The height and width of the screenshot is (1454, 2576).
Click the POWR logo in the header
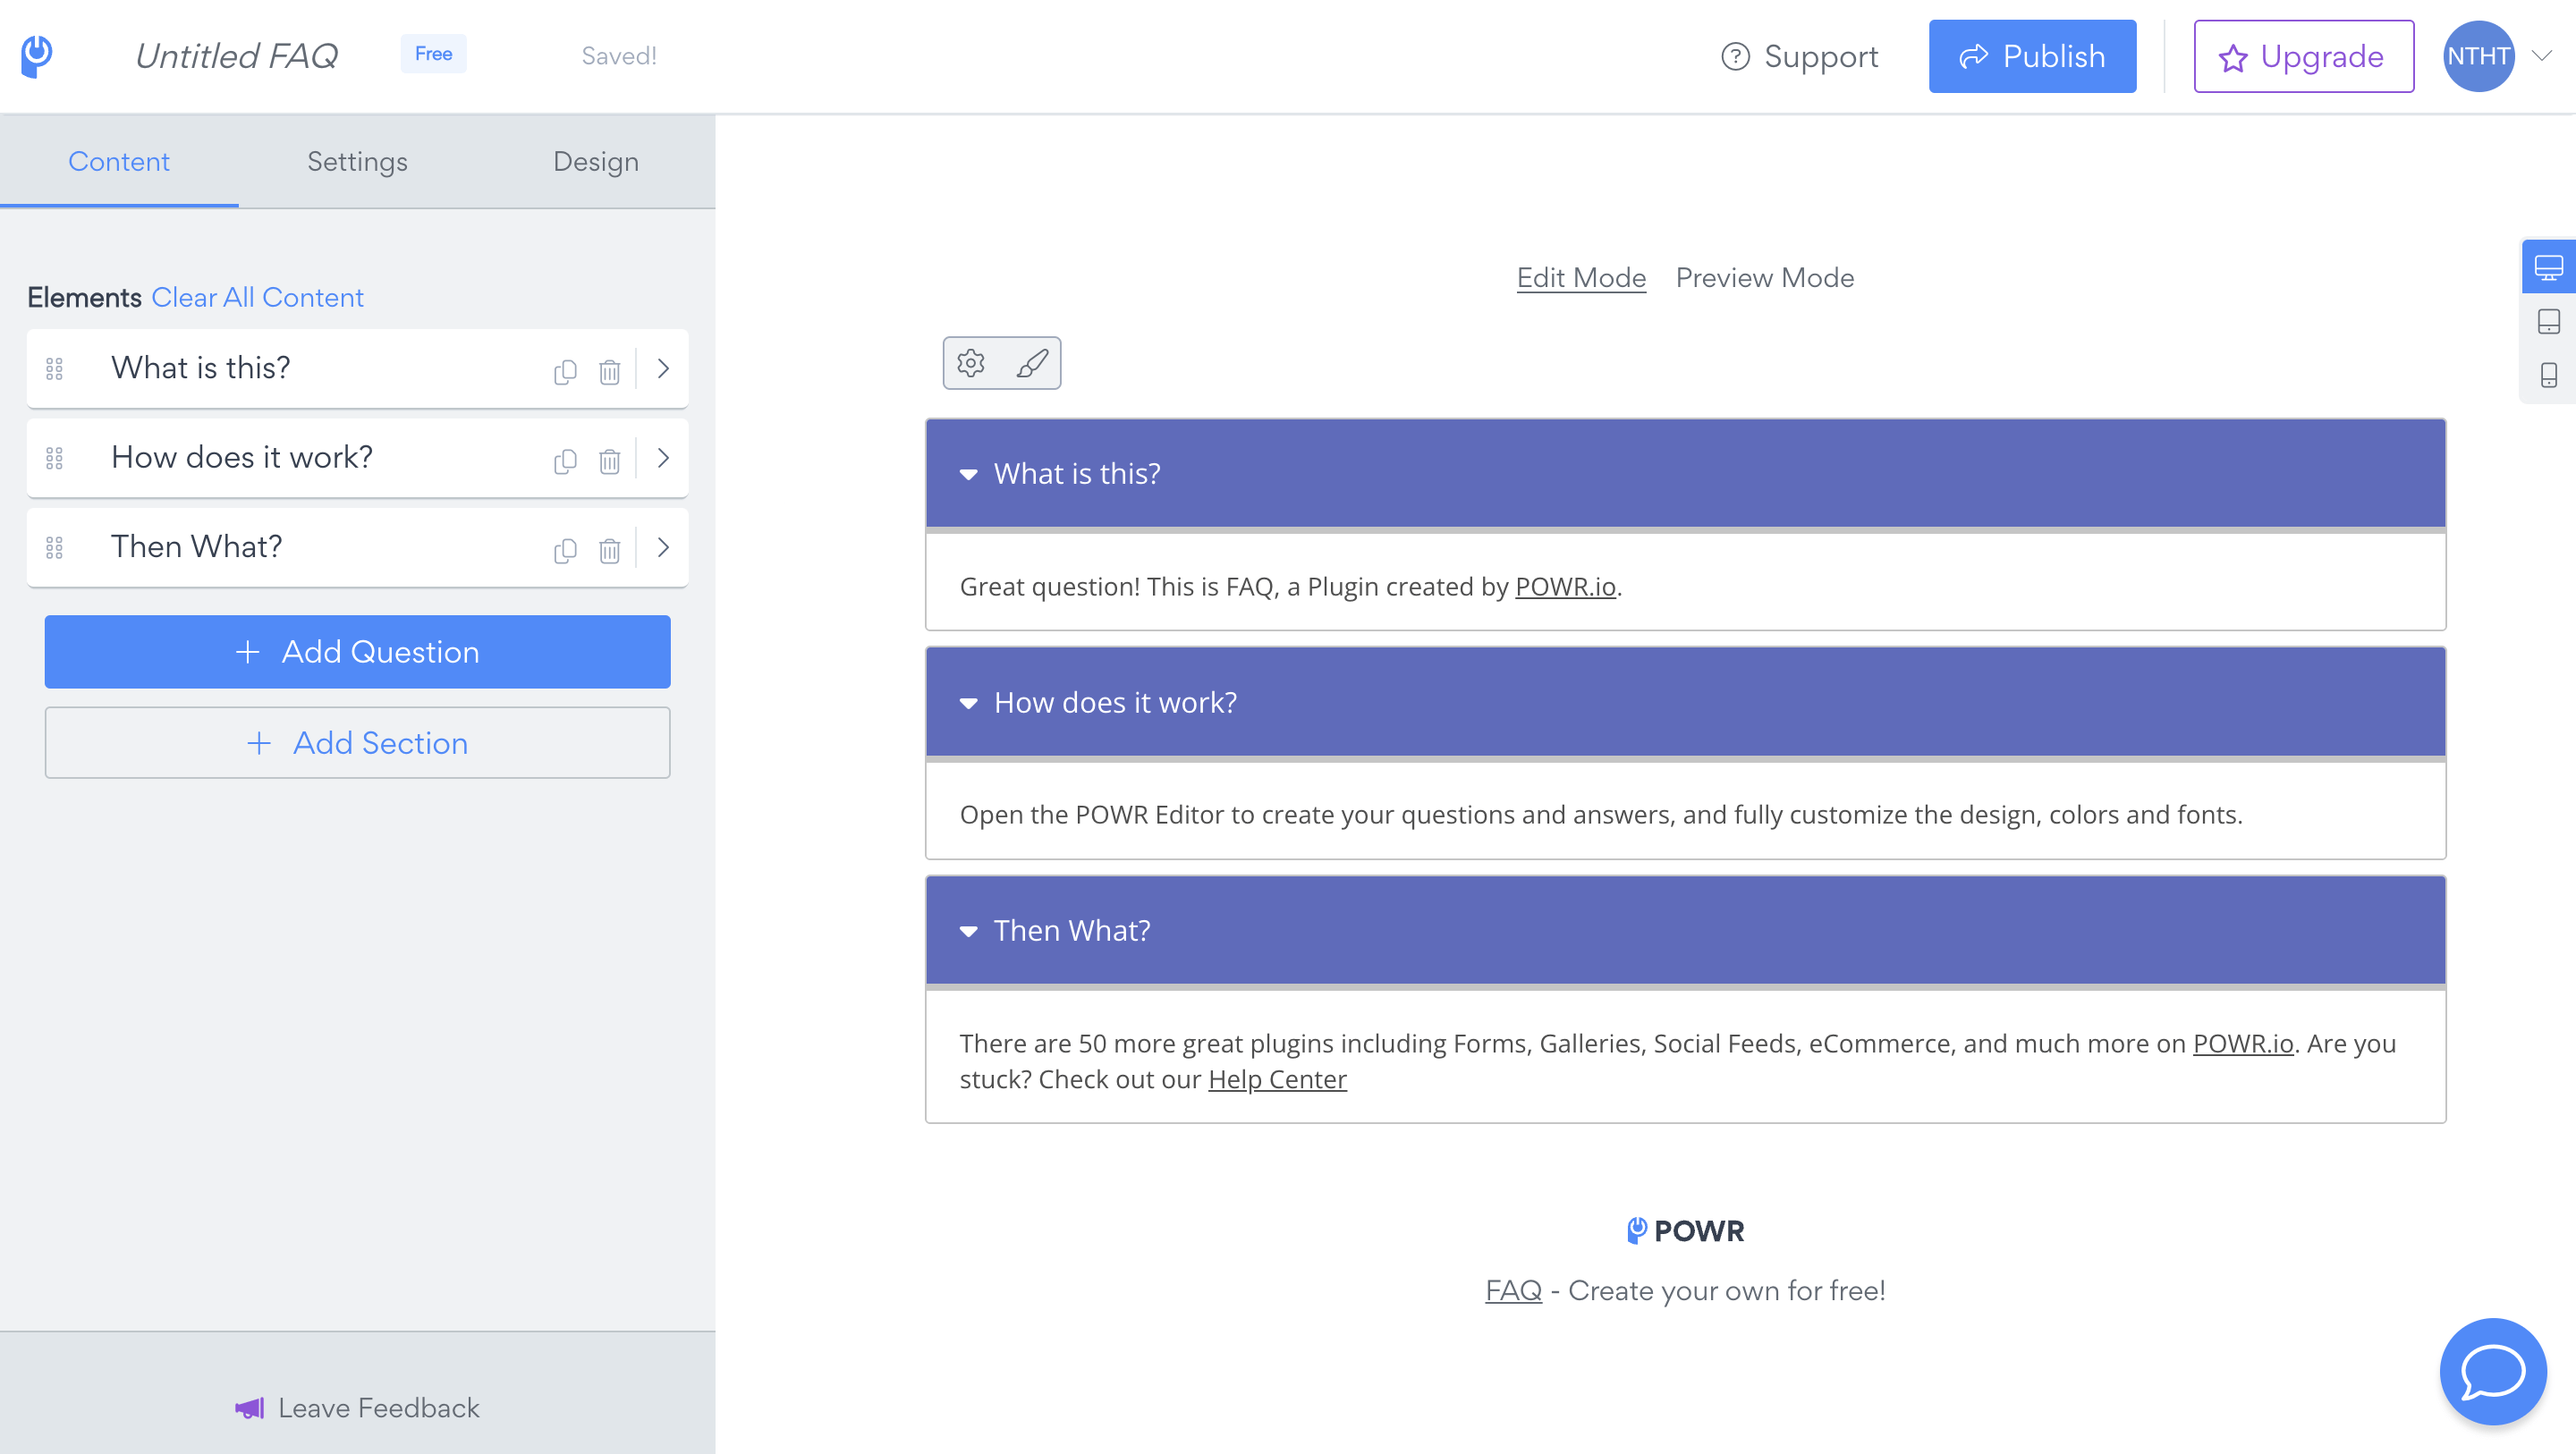click(x=37, y=56)
